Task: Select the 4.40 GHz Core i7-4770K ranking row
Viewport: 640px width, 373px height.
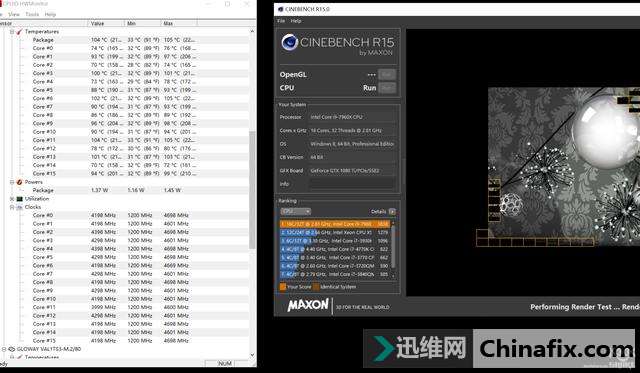Action: point(335,249)
